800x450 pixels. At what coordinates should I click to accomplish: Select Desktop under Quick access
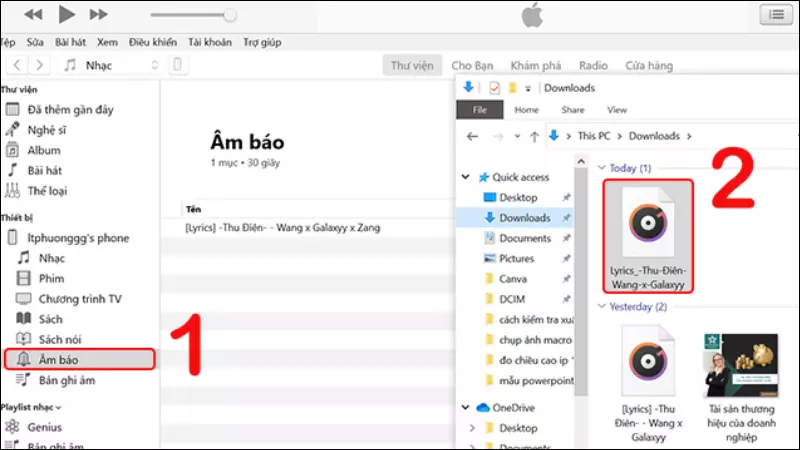coord(518,197)
